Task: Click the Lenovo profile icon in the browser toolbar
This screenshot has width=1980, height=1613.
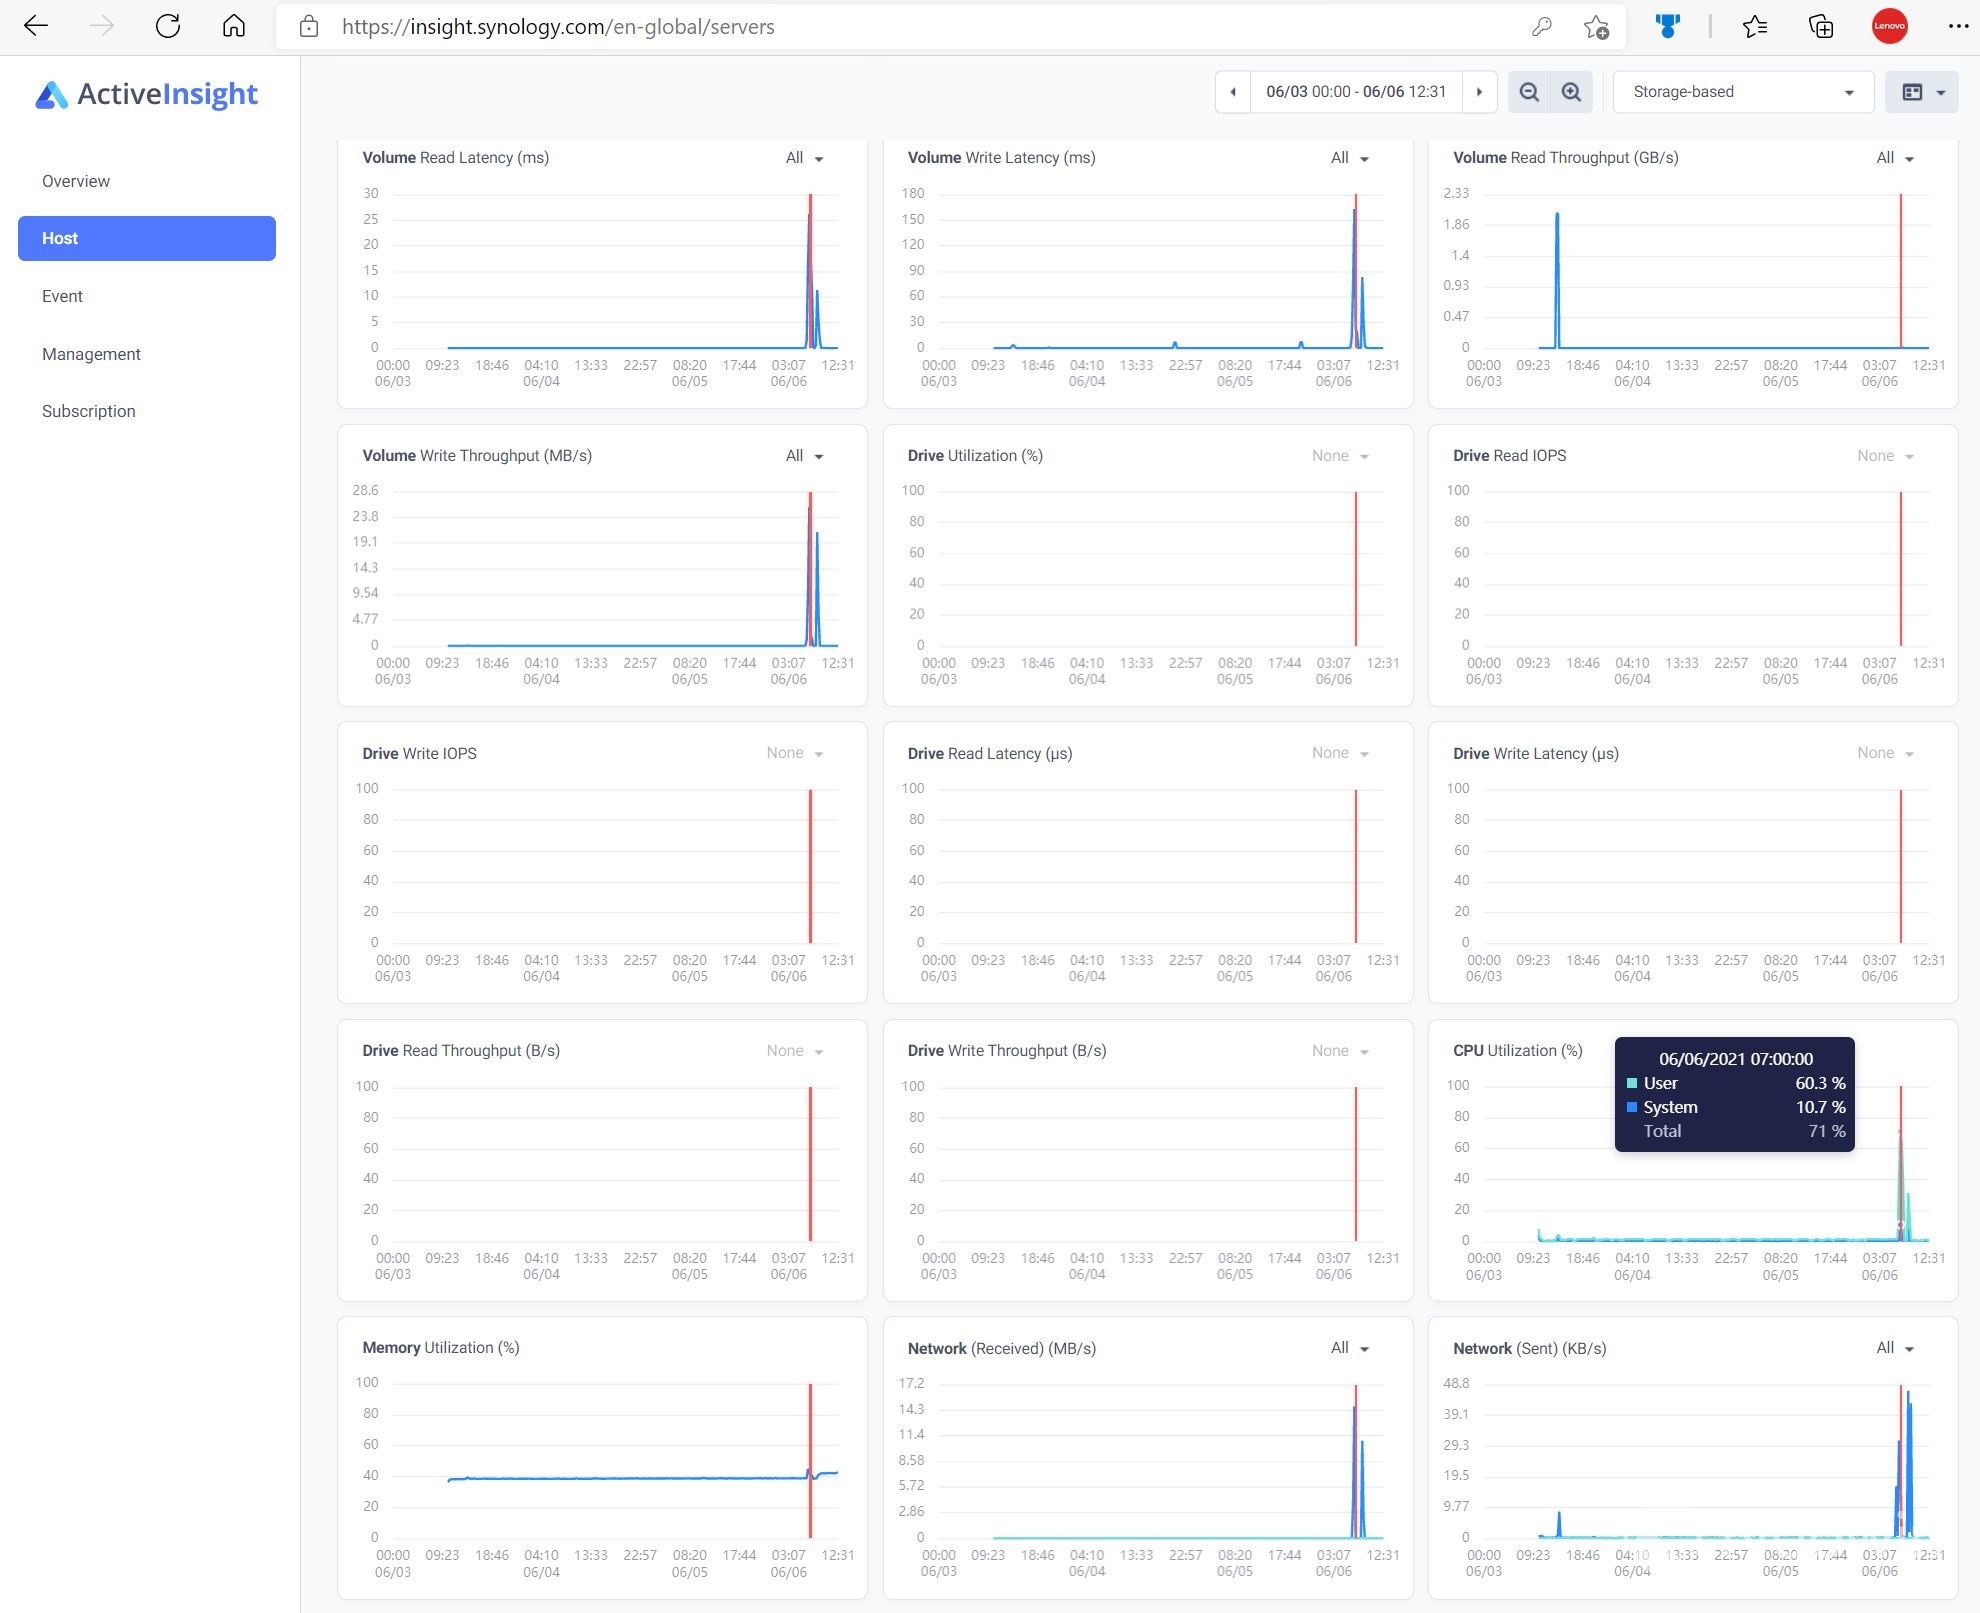Action: click(x=1889, y=26)
